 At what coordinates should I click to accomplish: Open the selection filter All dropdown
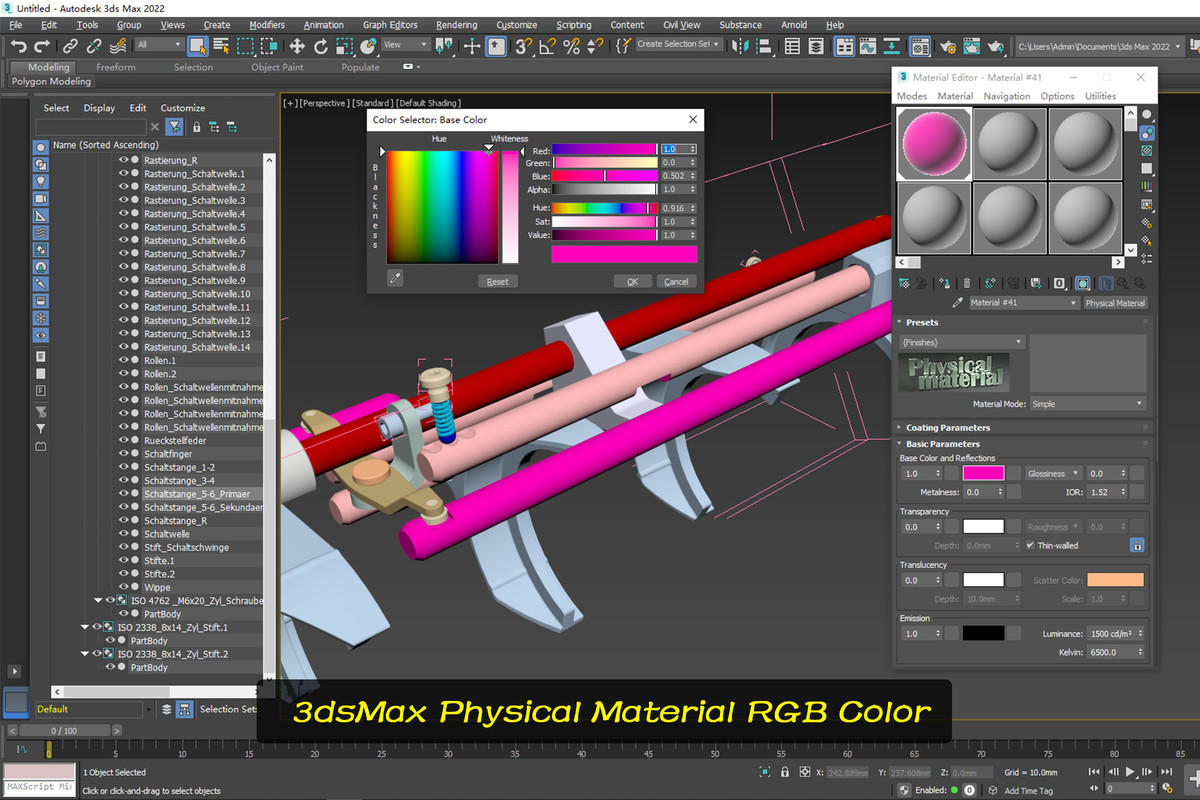point(159,45)
